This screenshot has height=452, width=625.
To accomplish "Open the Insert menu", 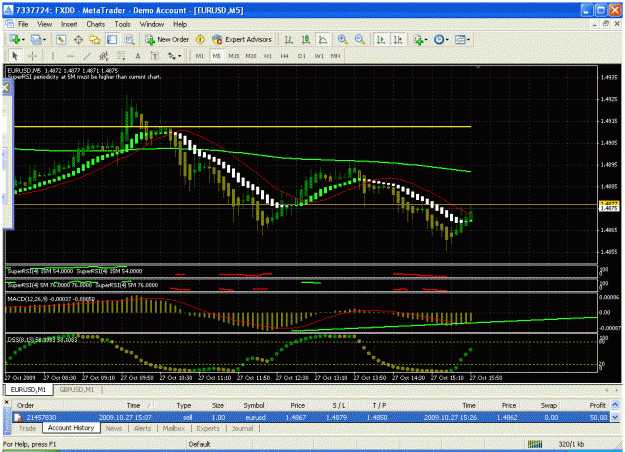I will [69, 24].
